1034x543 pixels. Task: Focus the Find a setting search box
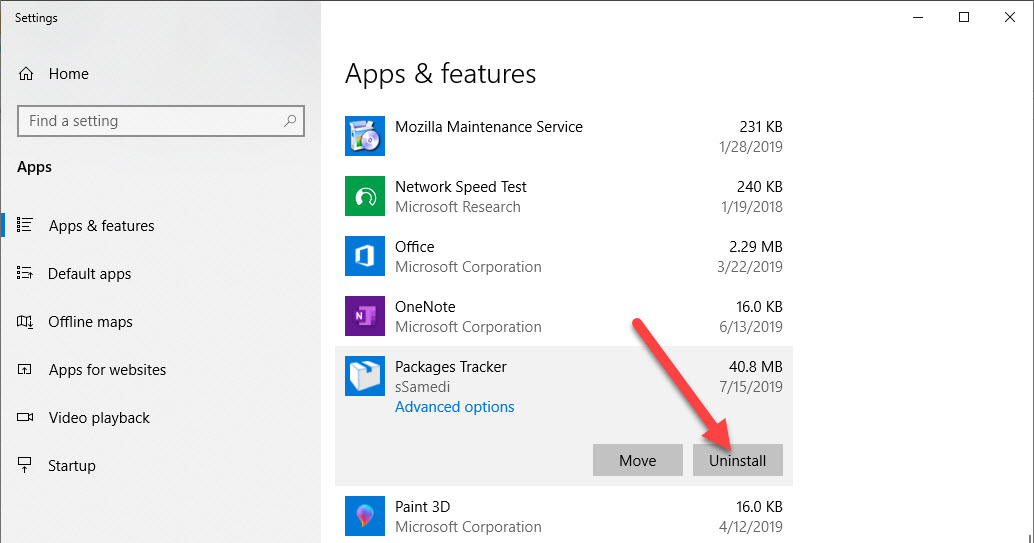161,121
